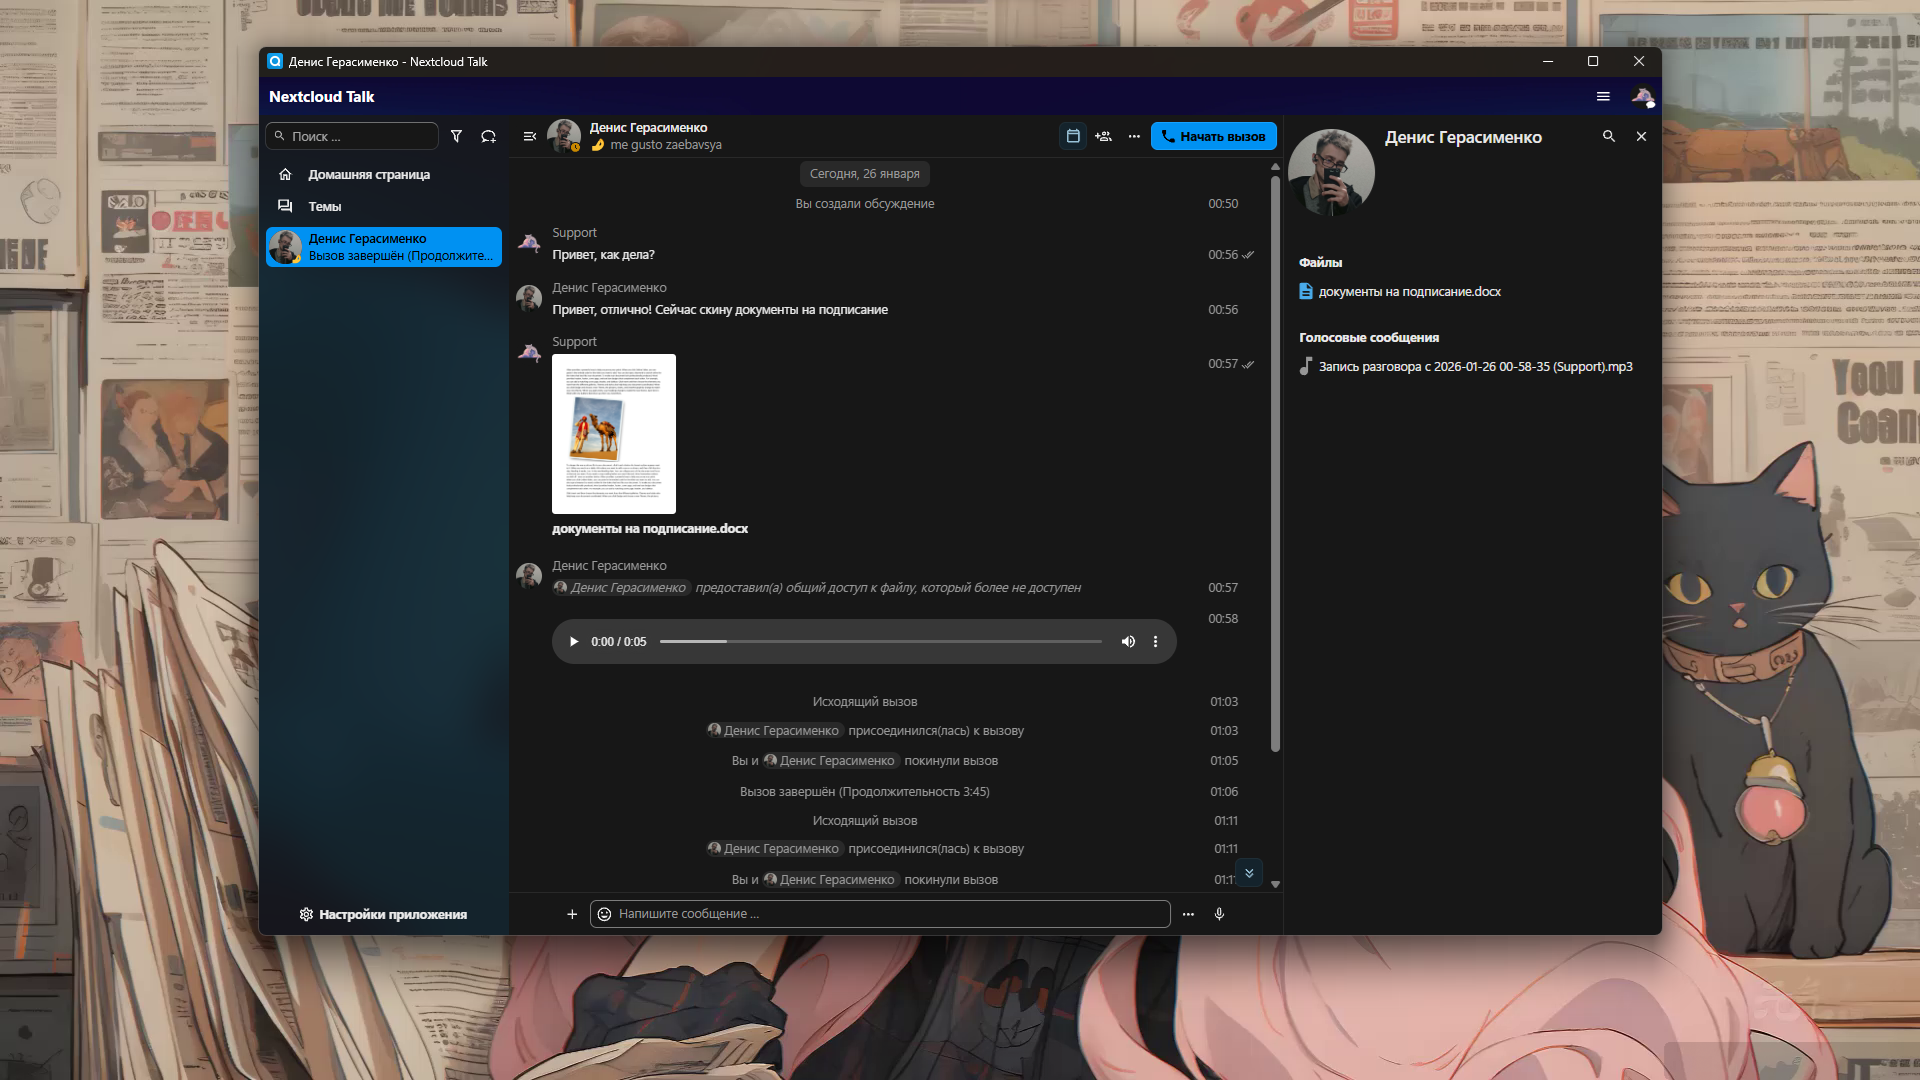This screenshot has width=1920, height=1080.
Task: Search messages with the magnifier in the right panel
Action: [x=1609, y=136]
